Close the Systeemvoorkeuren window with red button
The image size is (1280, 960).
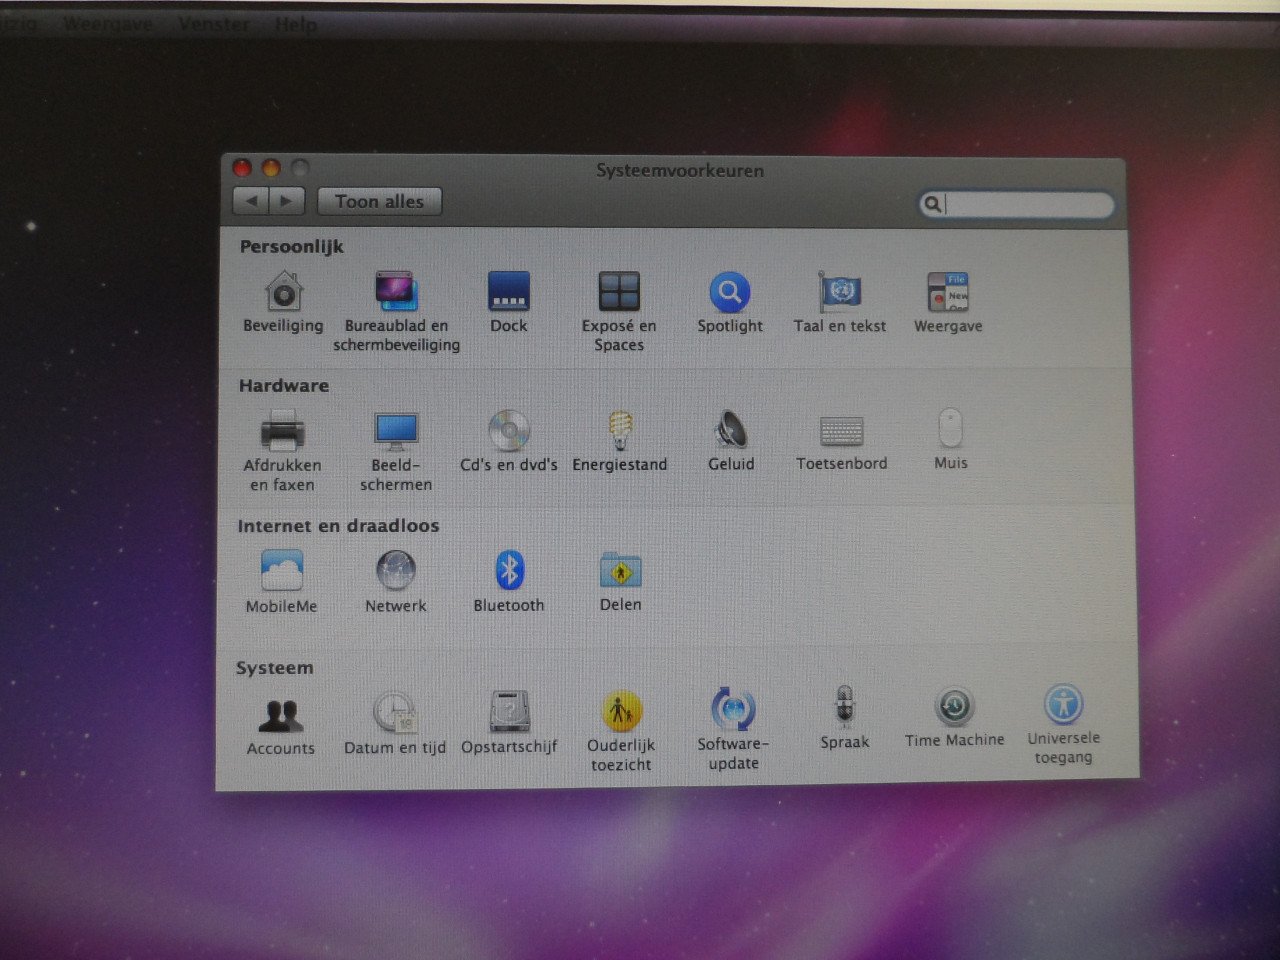241,167
